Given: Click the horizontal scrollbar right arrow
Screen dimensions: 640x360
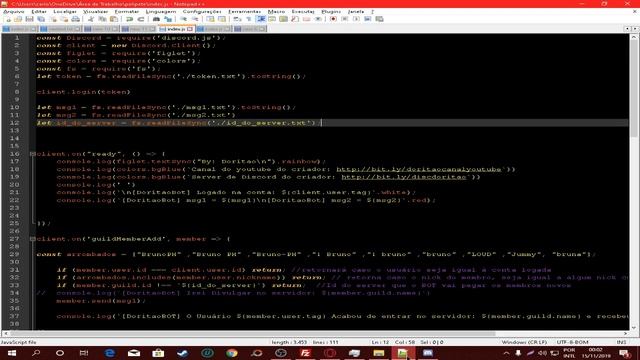Looking at the screenshot, I should [x=625, y=333].
